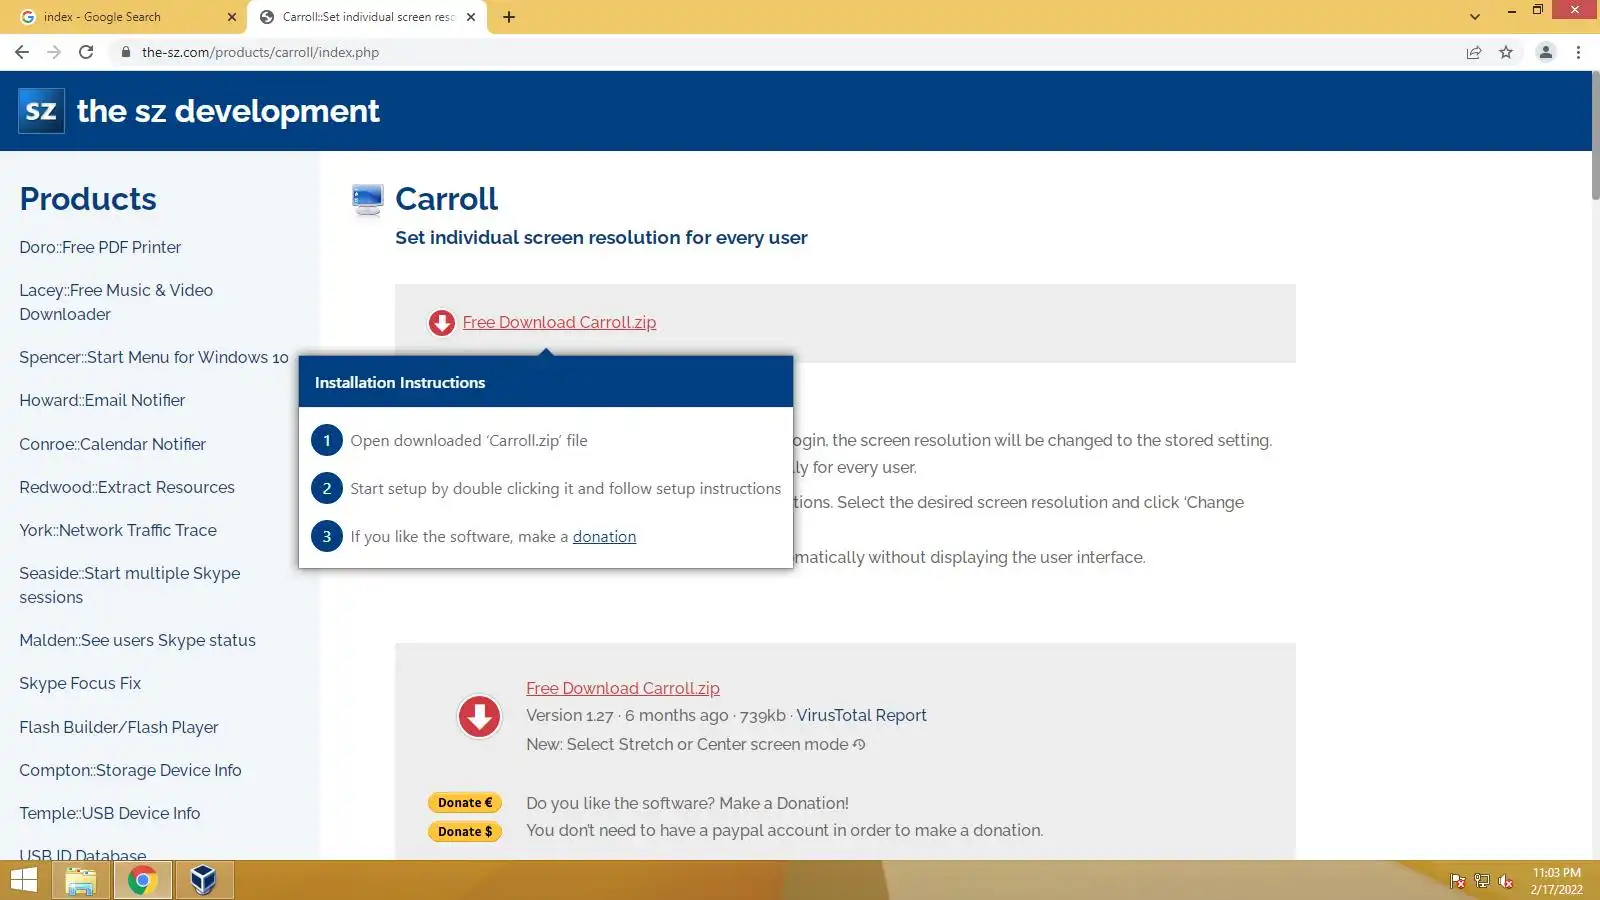Select the Carroll::Set individual screen tab

368,17
